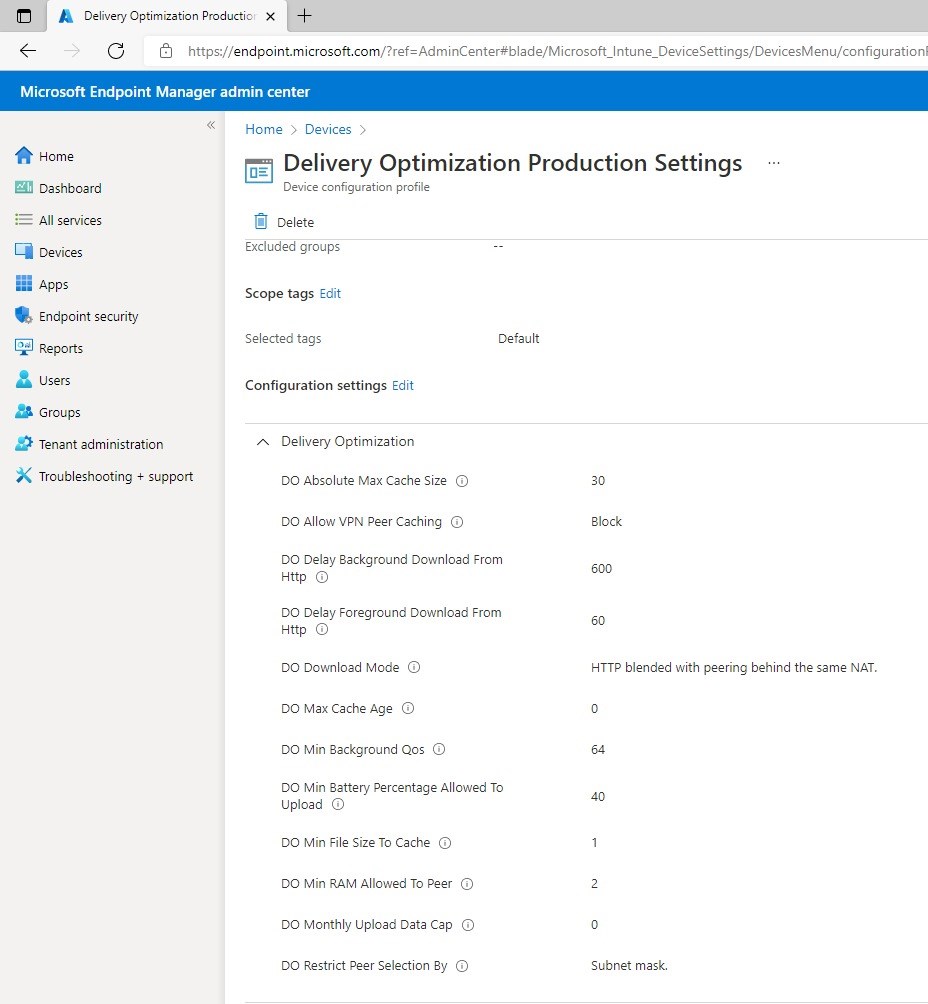The height and width of the screenshot is (1004, 928).
Task: Click the Tenant administration icon
Action: (24, 443)
